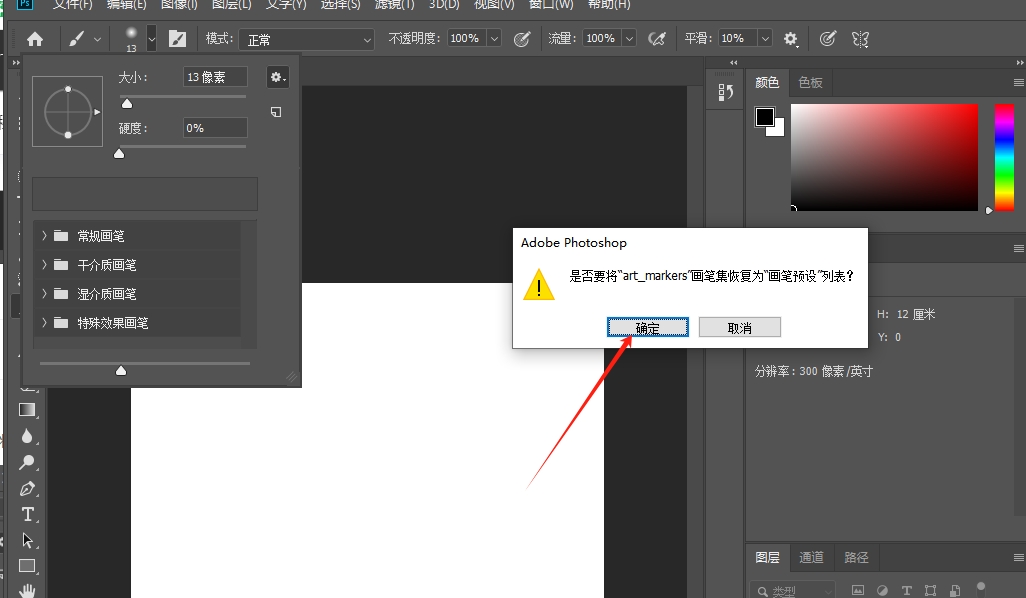Select the Path Selection arrow tool
This screenshot has height=598, width=1026.
(27, 540)
